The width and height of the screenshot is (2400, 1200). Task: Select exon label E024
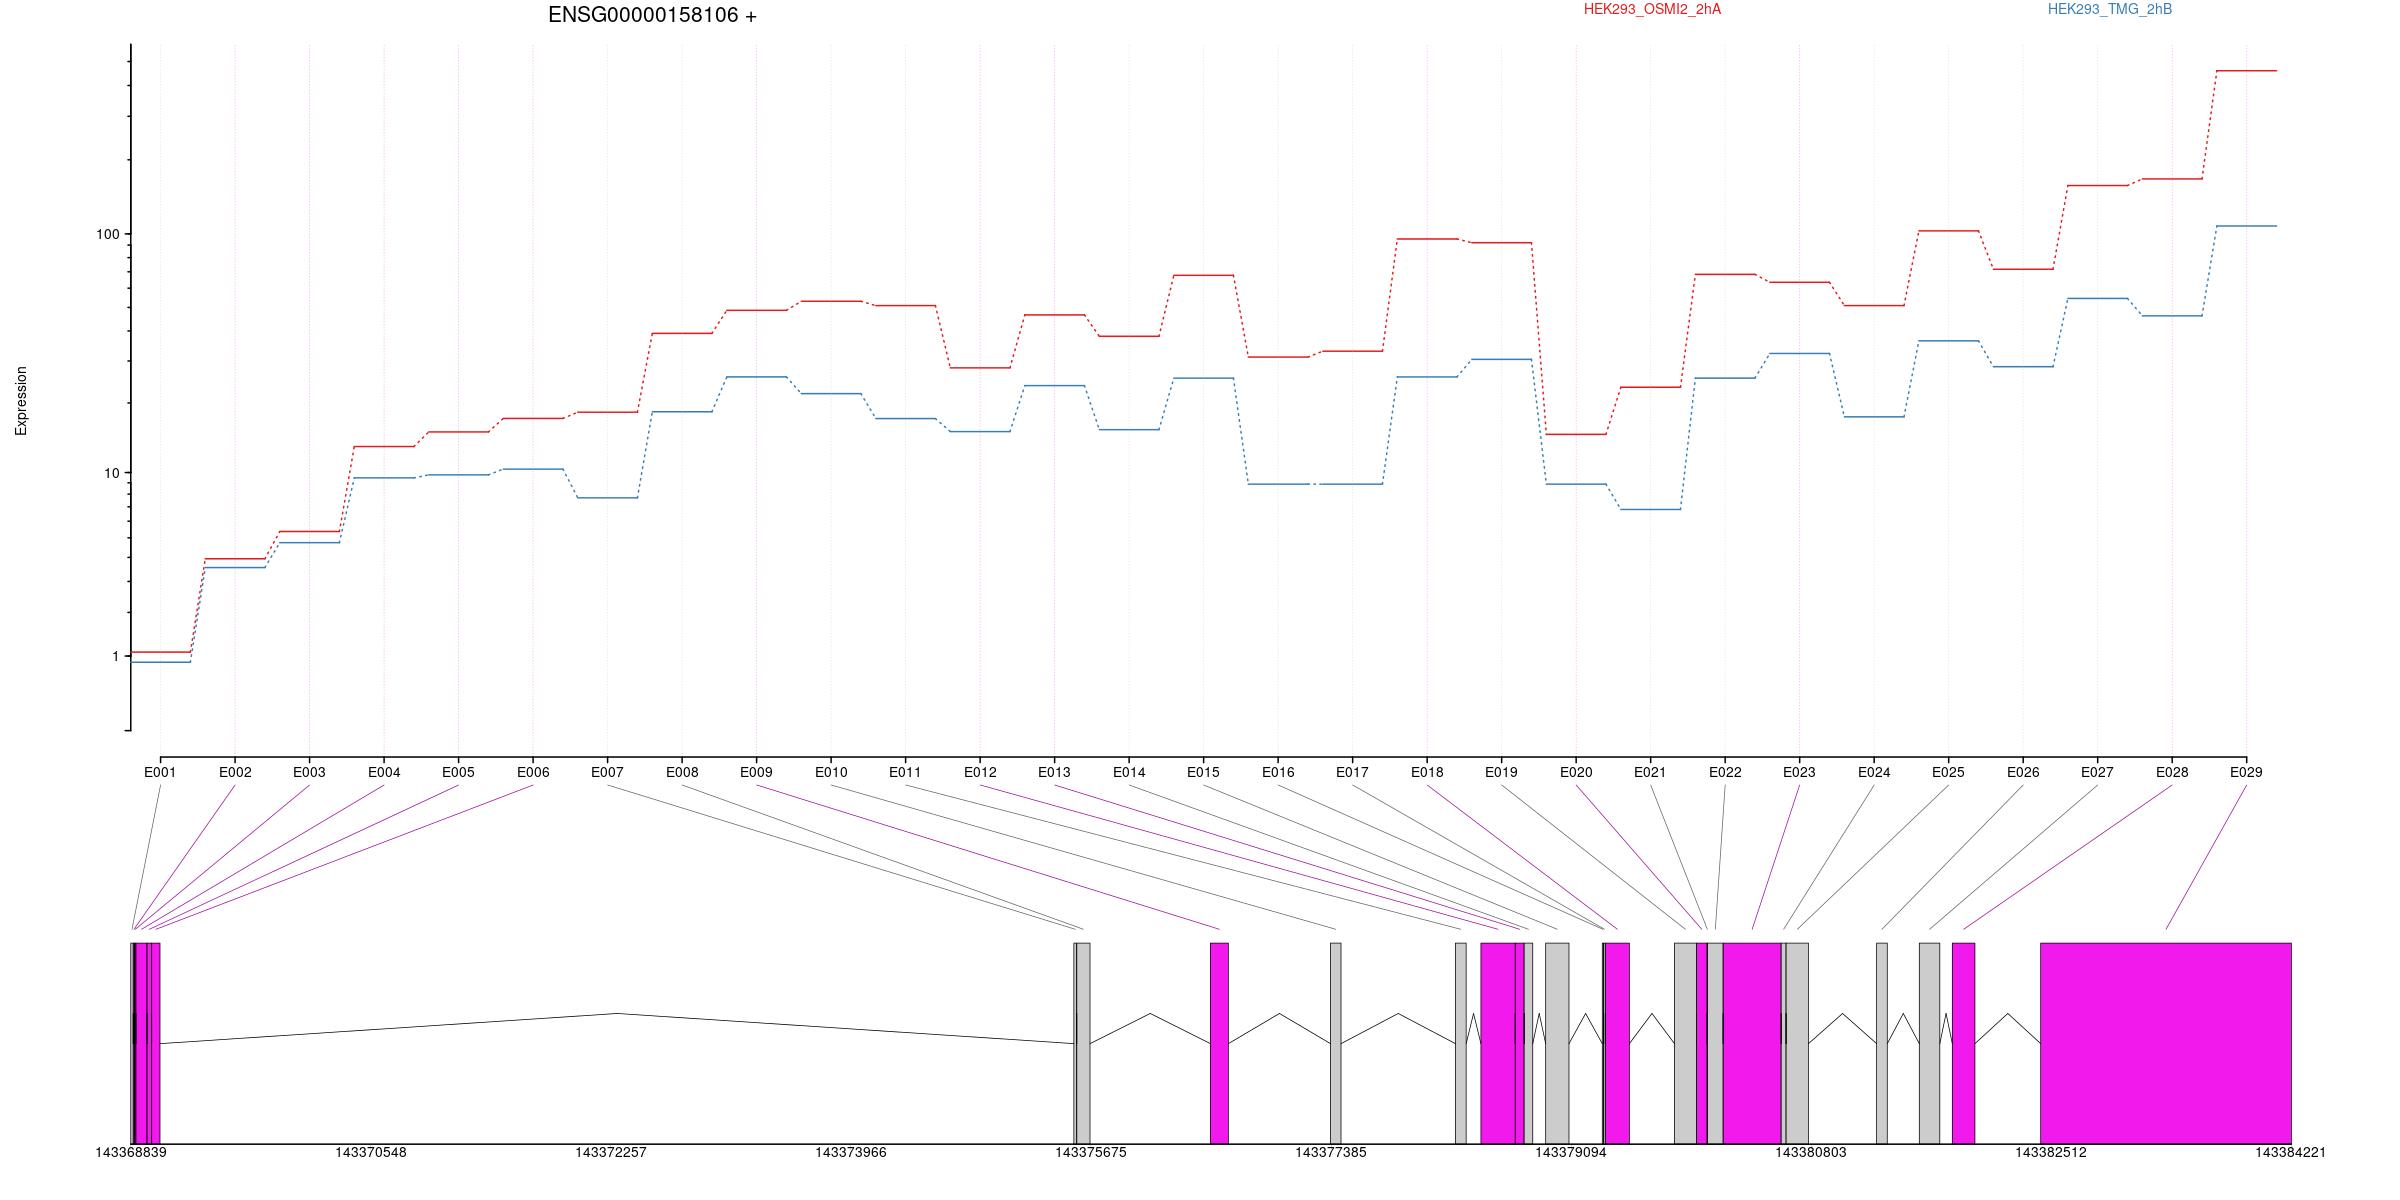[x=1874, y=772]
